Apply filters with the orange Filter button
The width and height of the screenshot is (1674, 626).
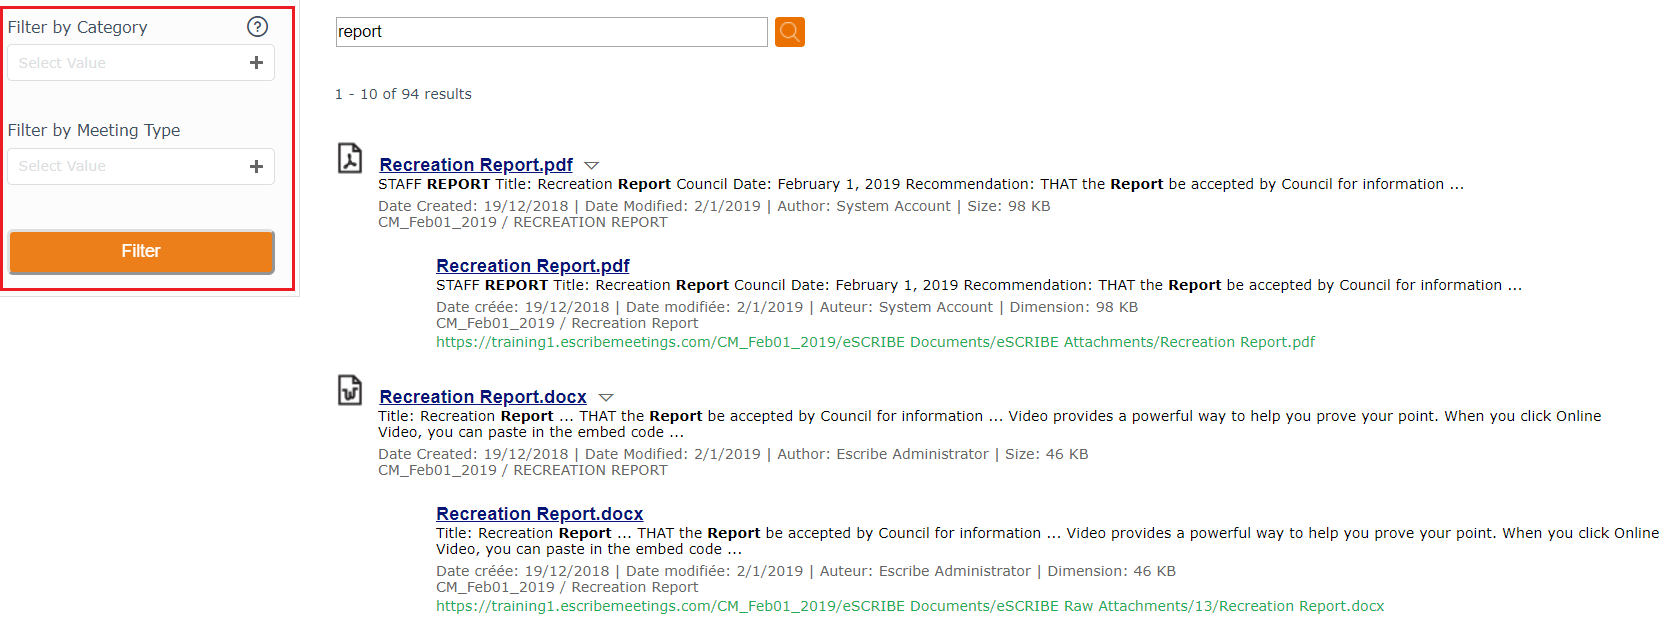141,251
